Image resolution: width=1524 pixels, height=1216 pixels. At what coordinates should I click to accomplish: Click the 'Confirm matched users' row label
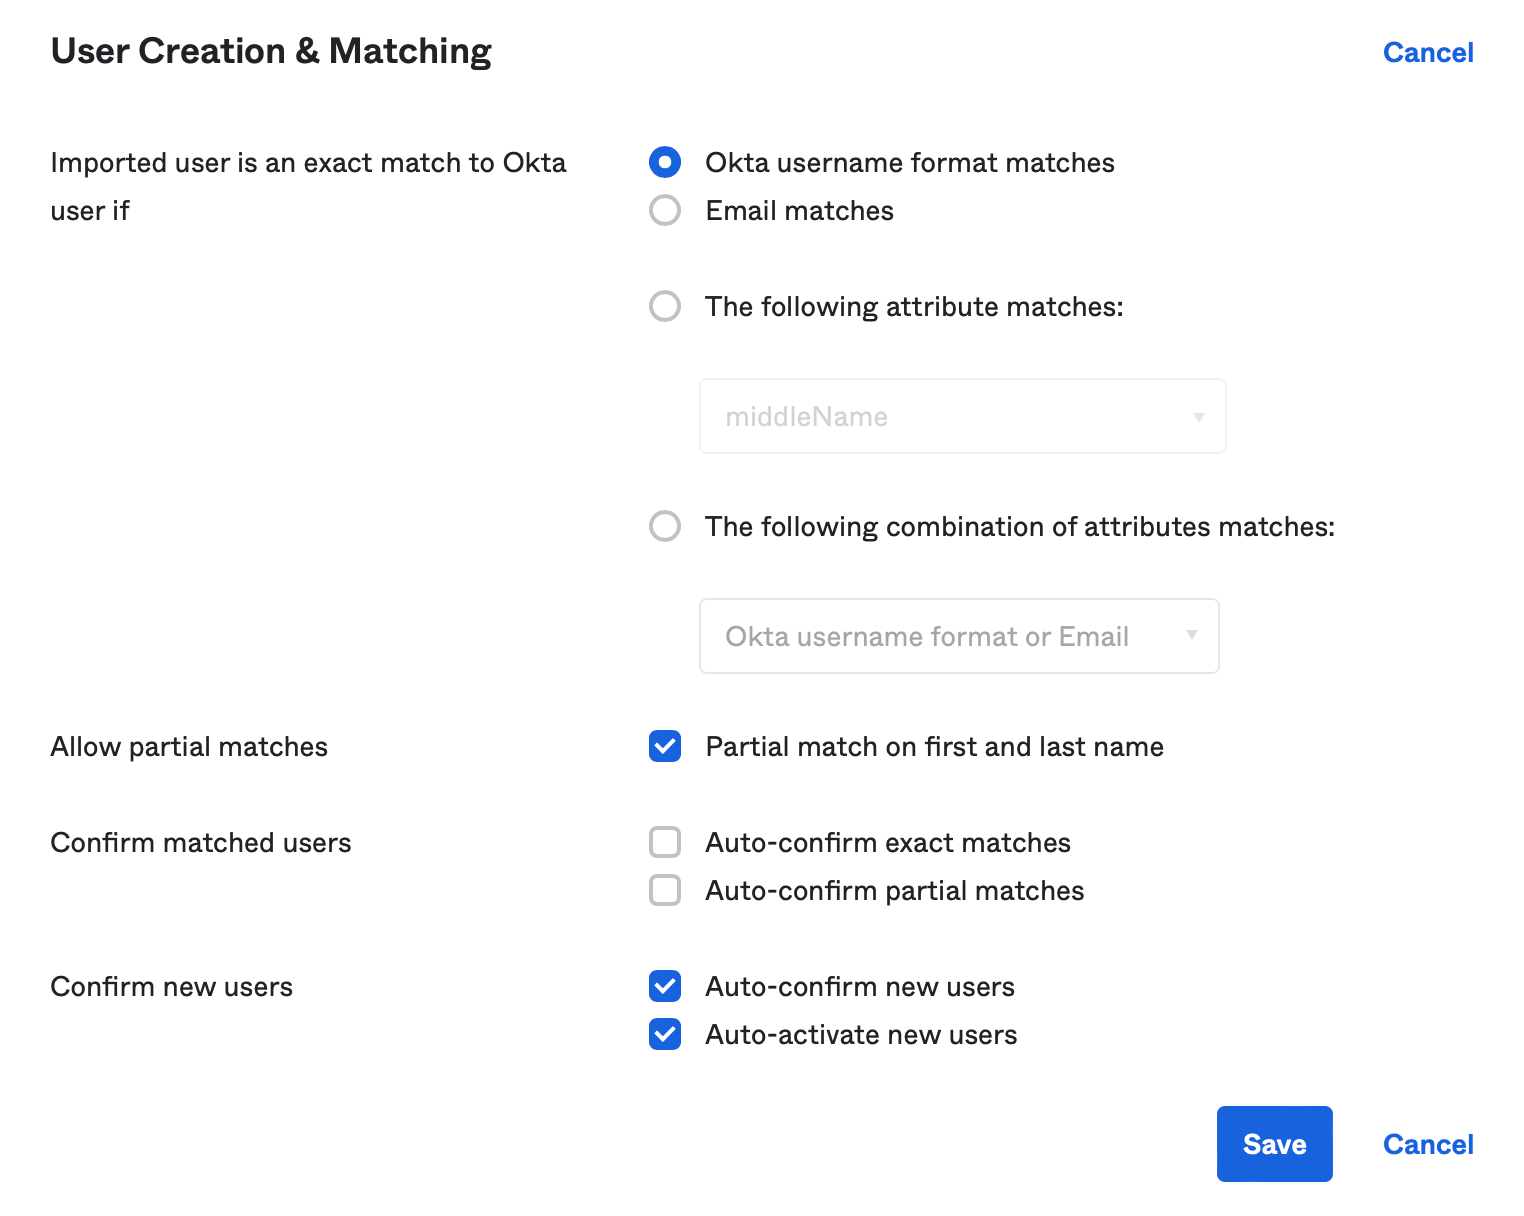tap(200, 843)
